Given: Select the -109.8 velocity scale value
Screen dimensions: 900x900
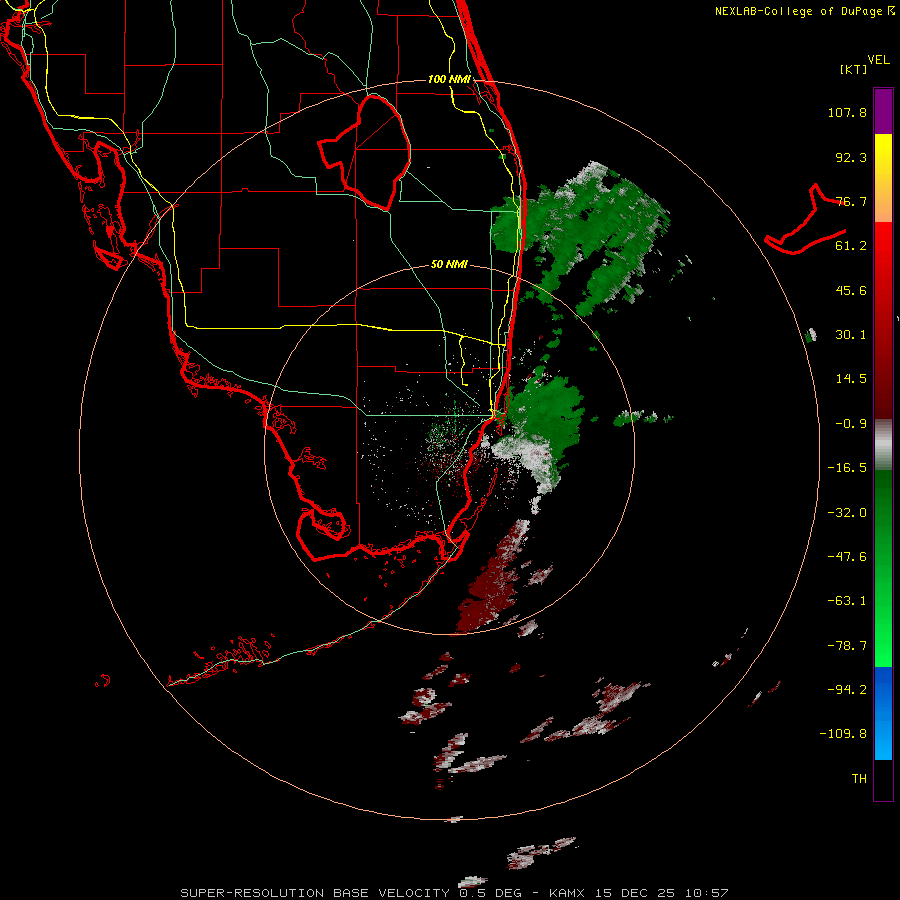Looking at the screenshot, I should coord(843,734).
